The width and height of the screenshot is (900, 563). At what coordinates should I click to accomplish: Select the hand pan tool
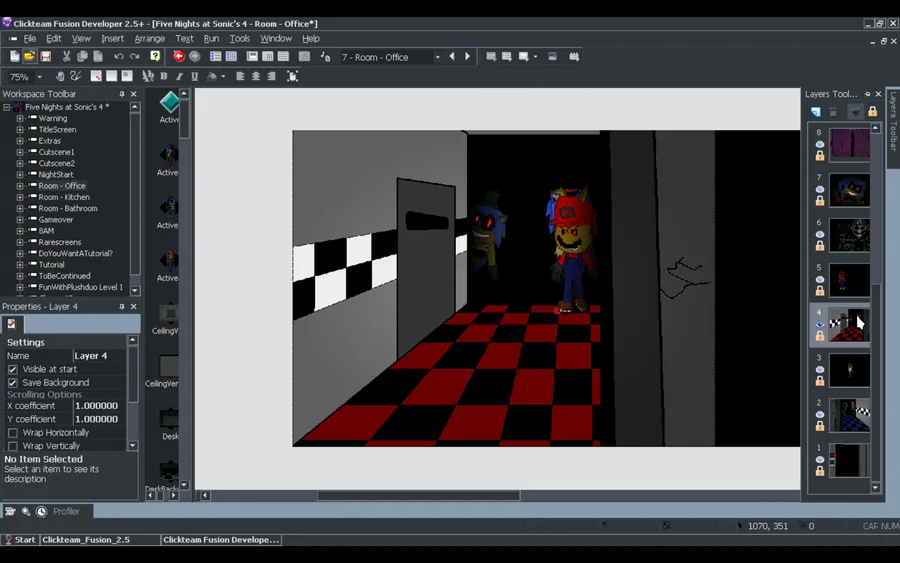pos(60,76)
